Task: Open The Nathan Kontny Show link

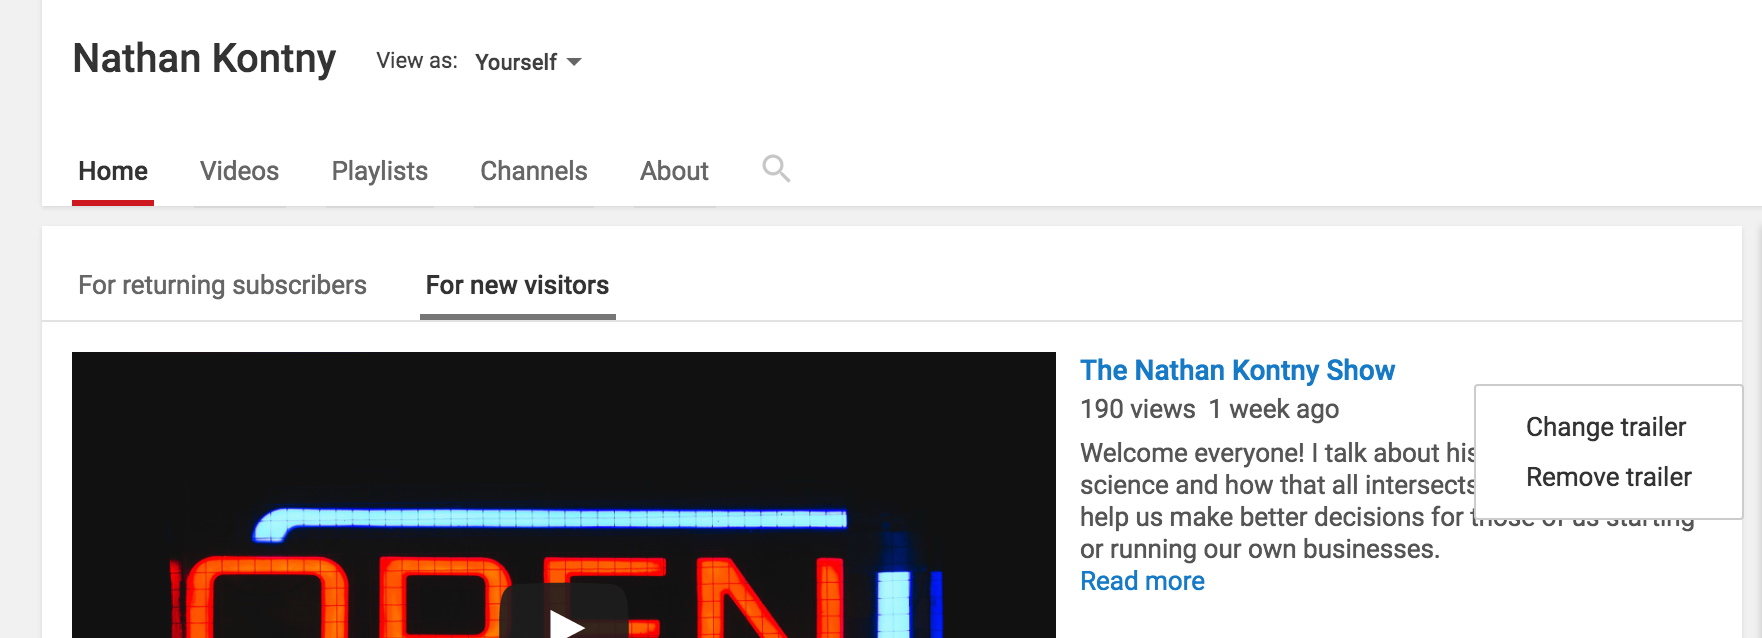Action: [1237, 370]
